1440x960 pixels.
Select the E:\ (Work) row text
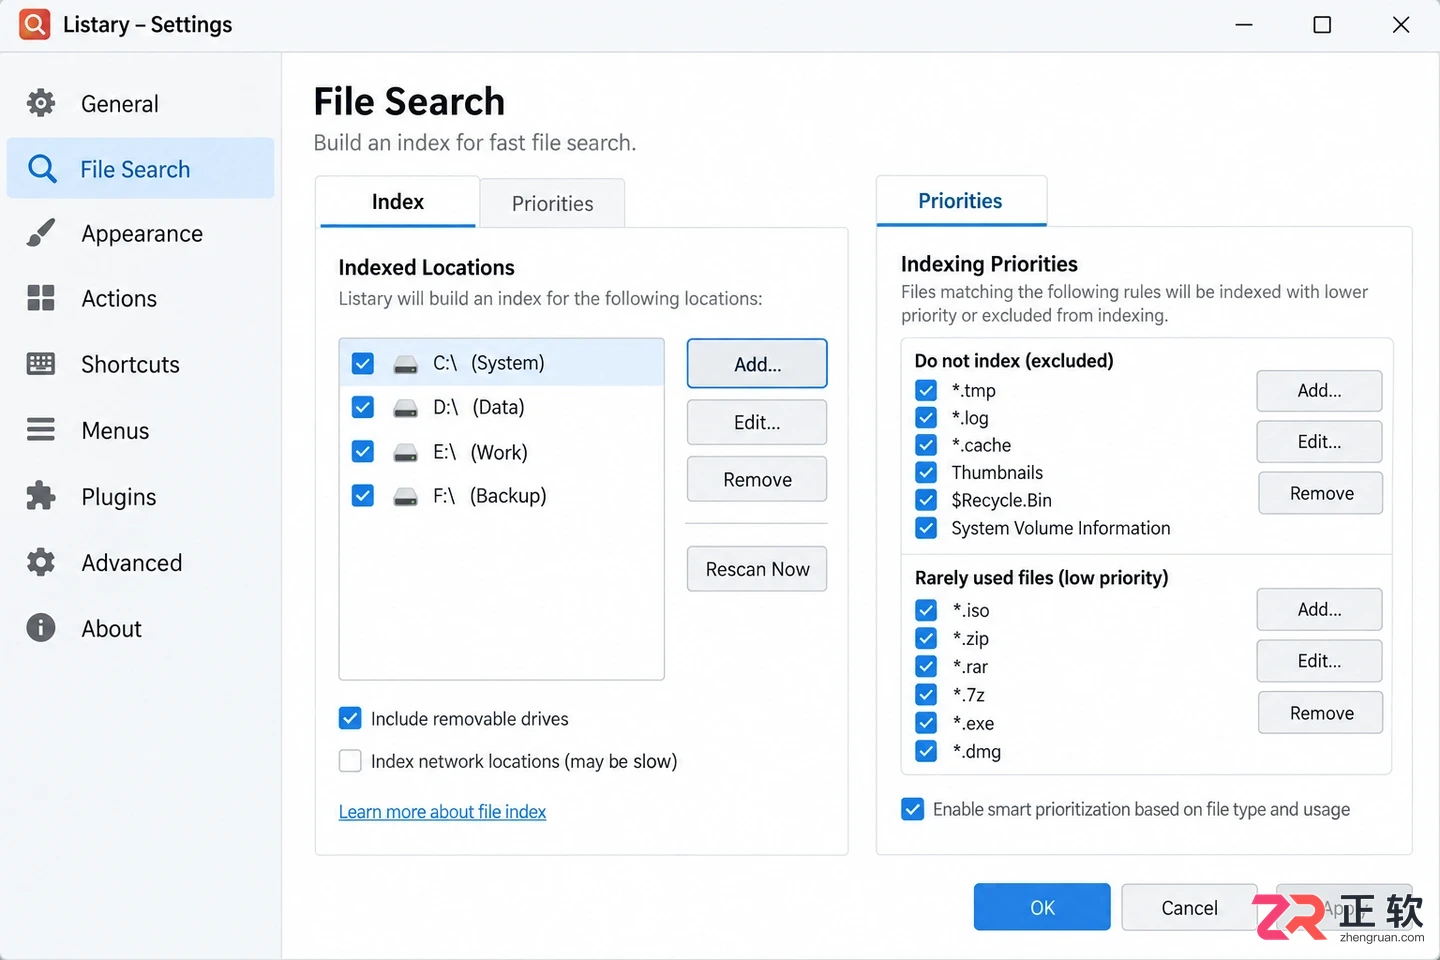click(480, 453)
